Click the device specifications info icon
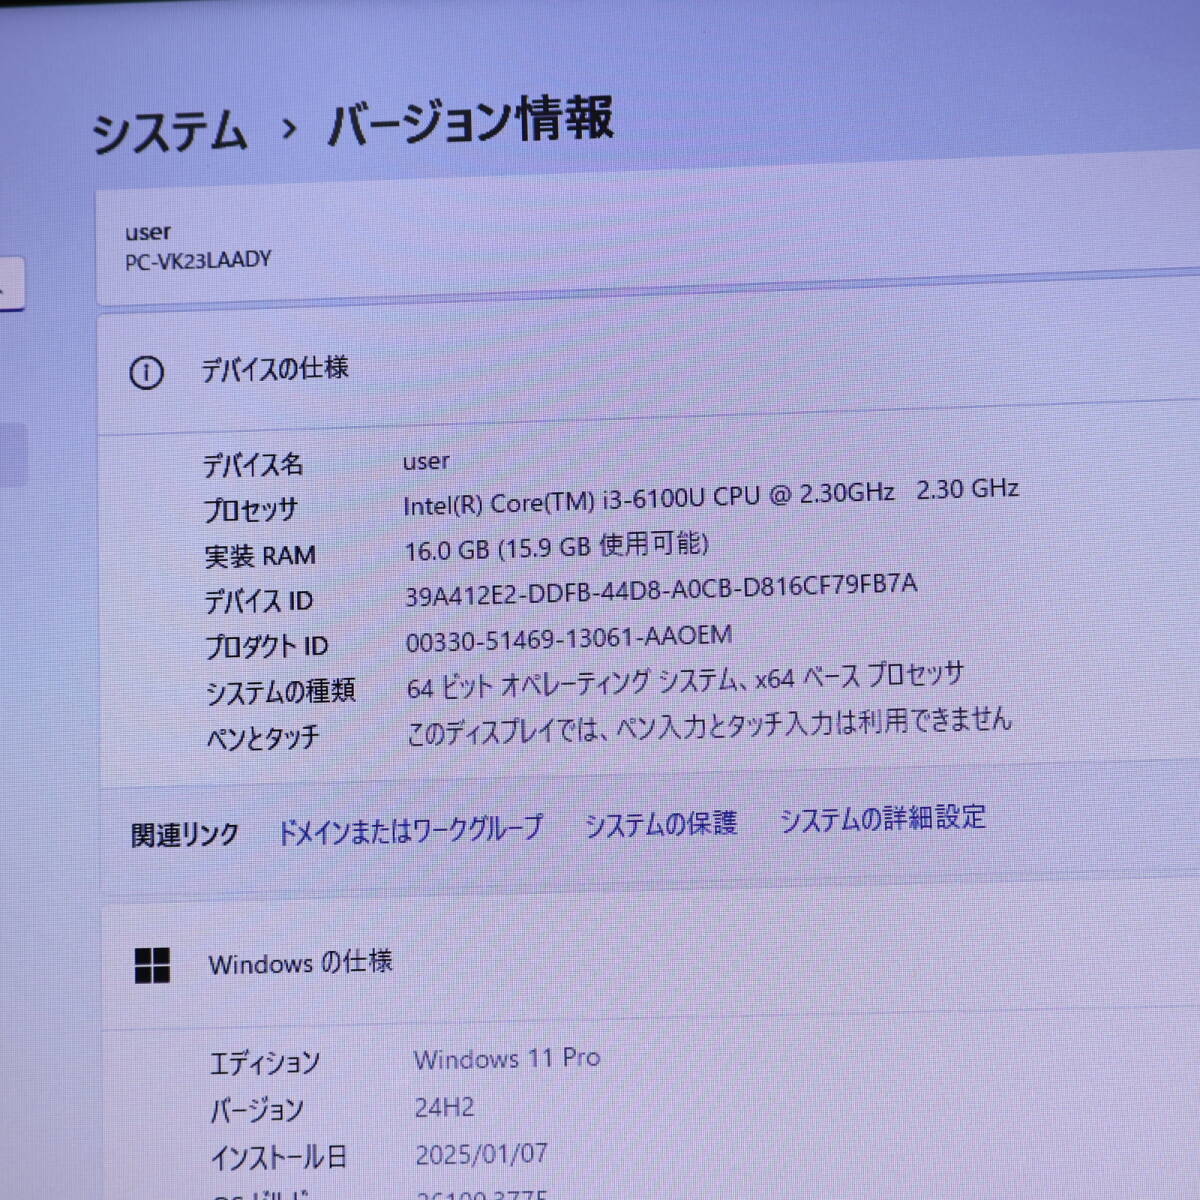The width and height of the screenshot is (1200, 1200). (146, 373)
